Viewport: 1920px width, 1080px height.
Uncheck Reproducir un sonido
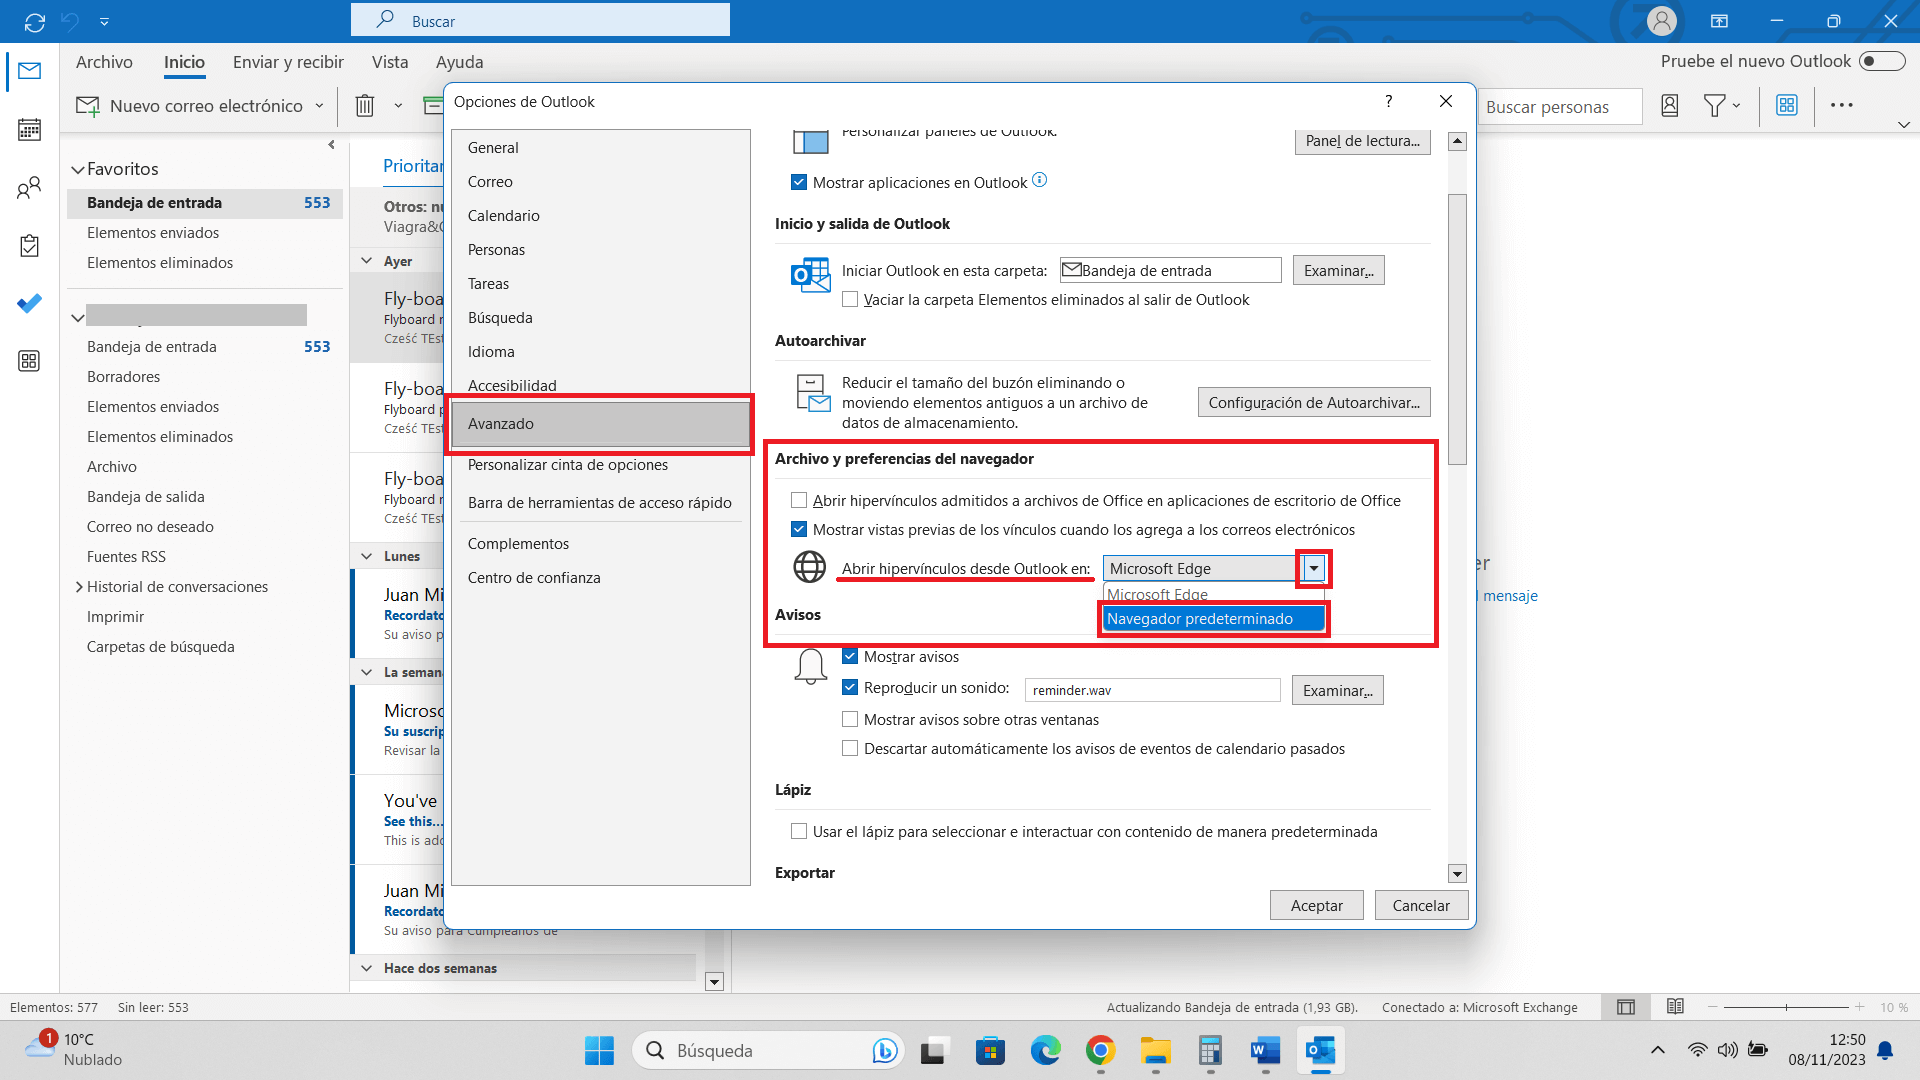pos(850,687)
